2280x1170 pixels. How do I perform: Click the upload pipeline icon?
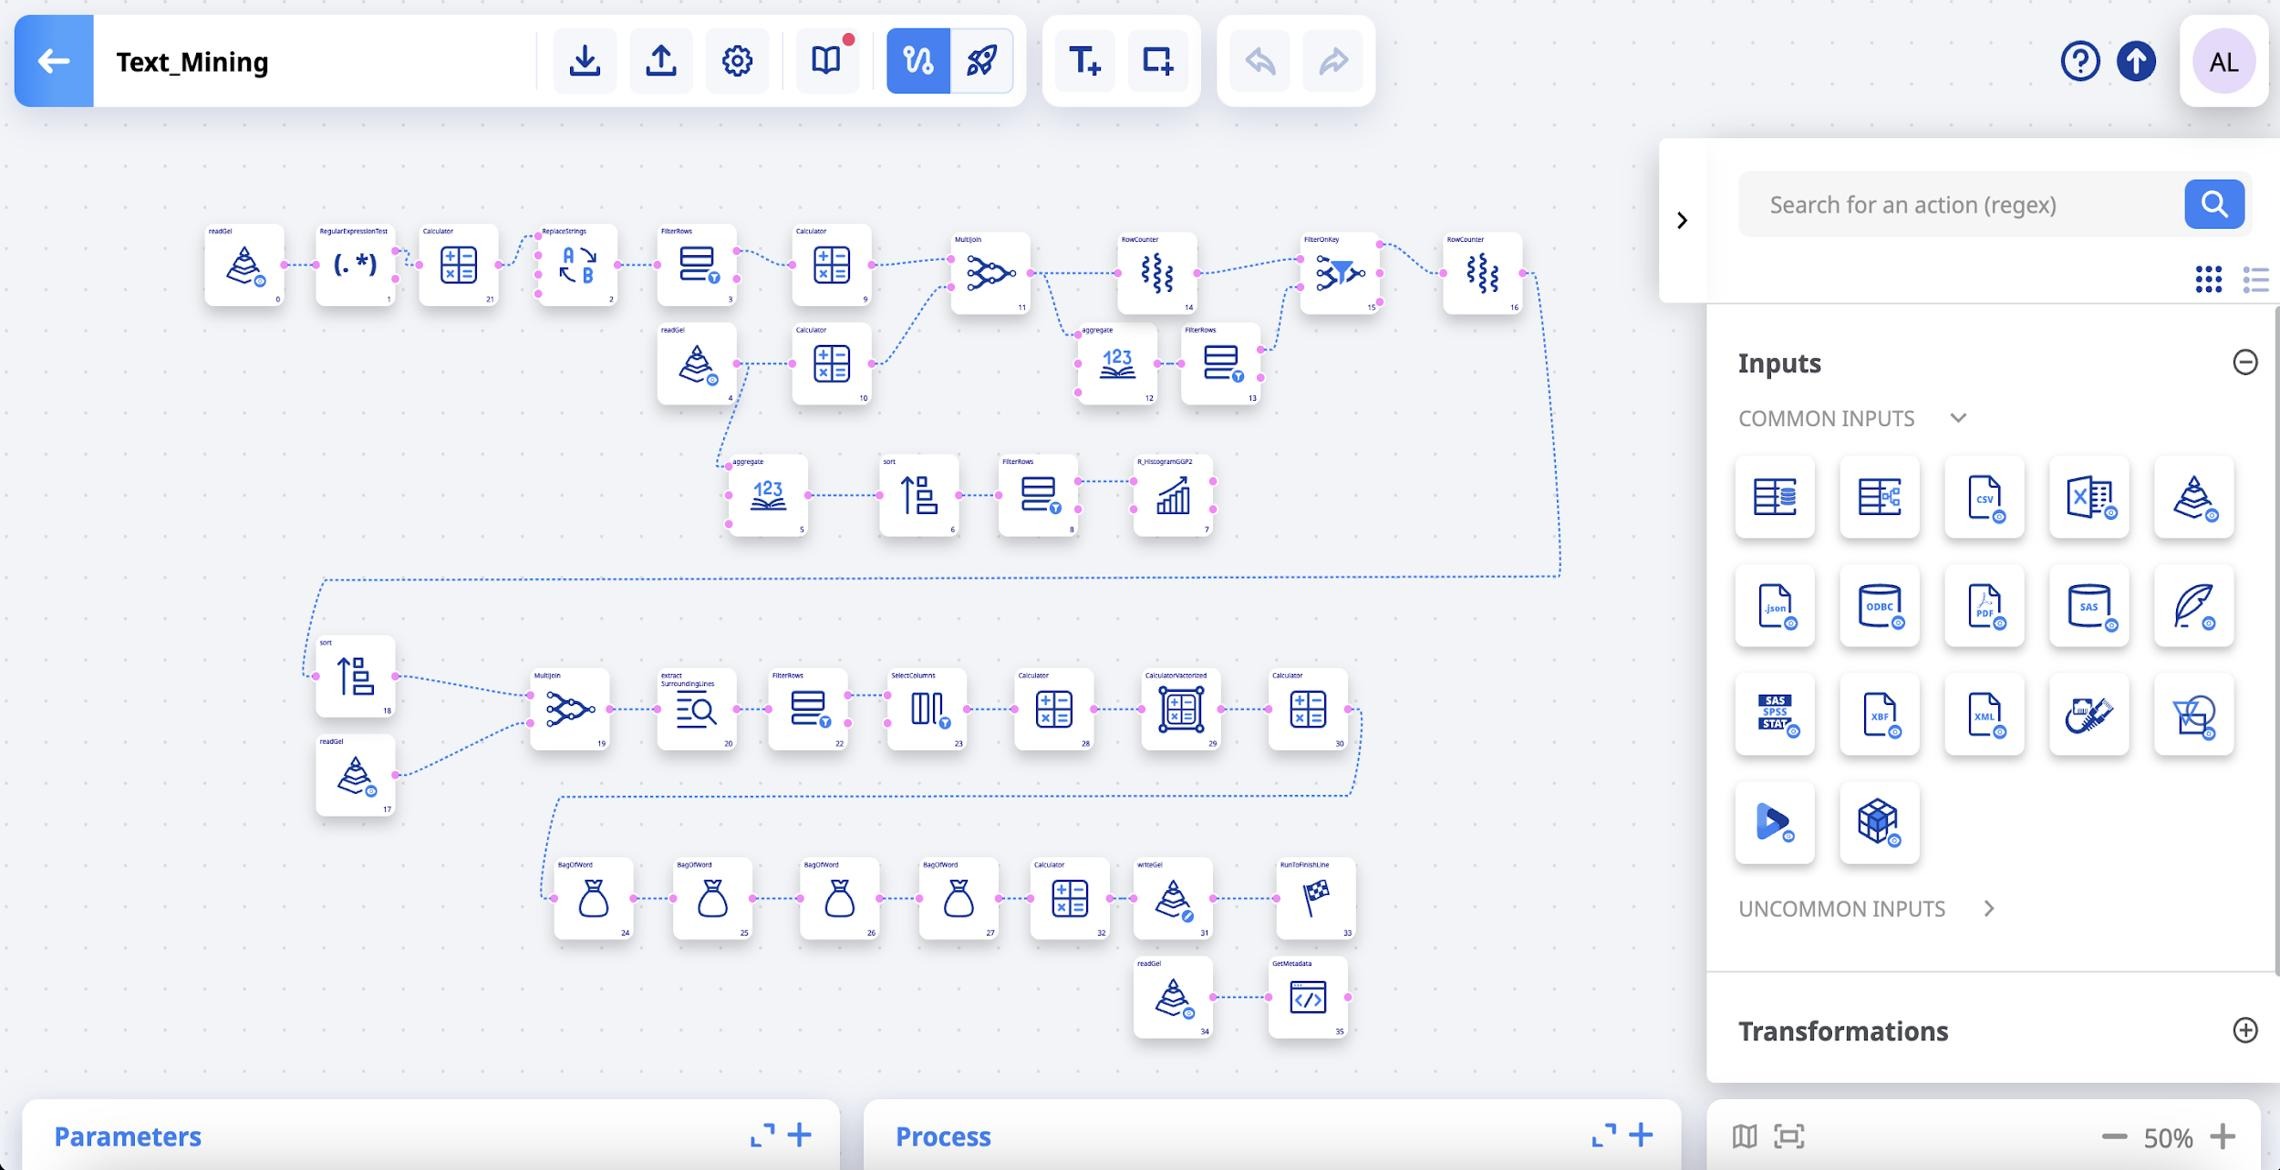(661, 61)
